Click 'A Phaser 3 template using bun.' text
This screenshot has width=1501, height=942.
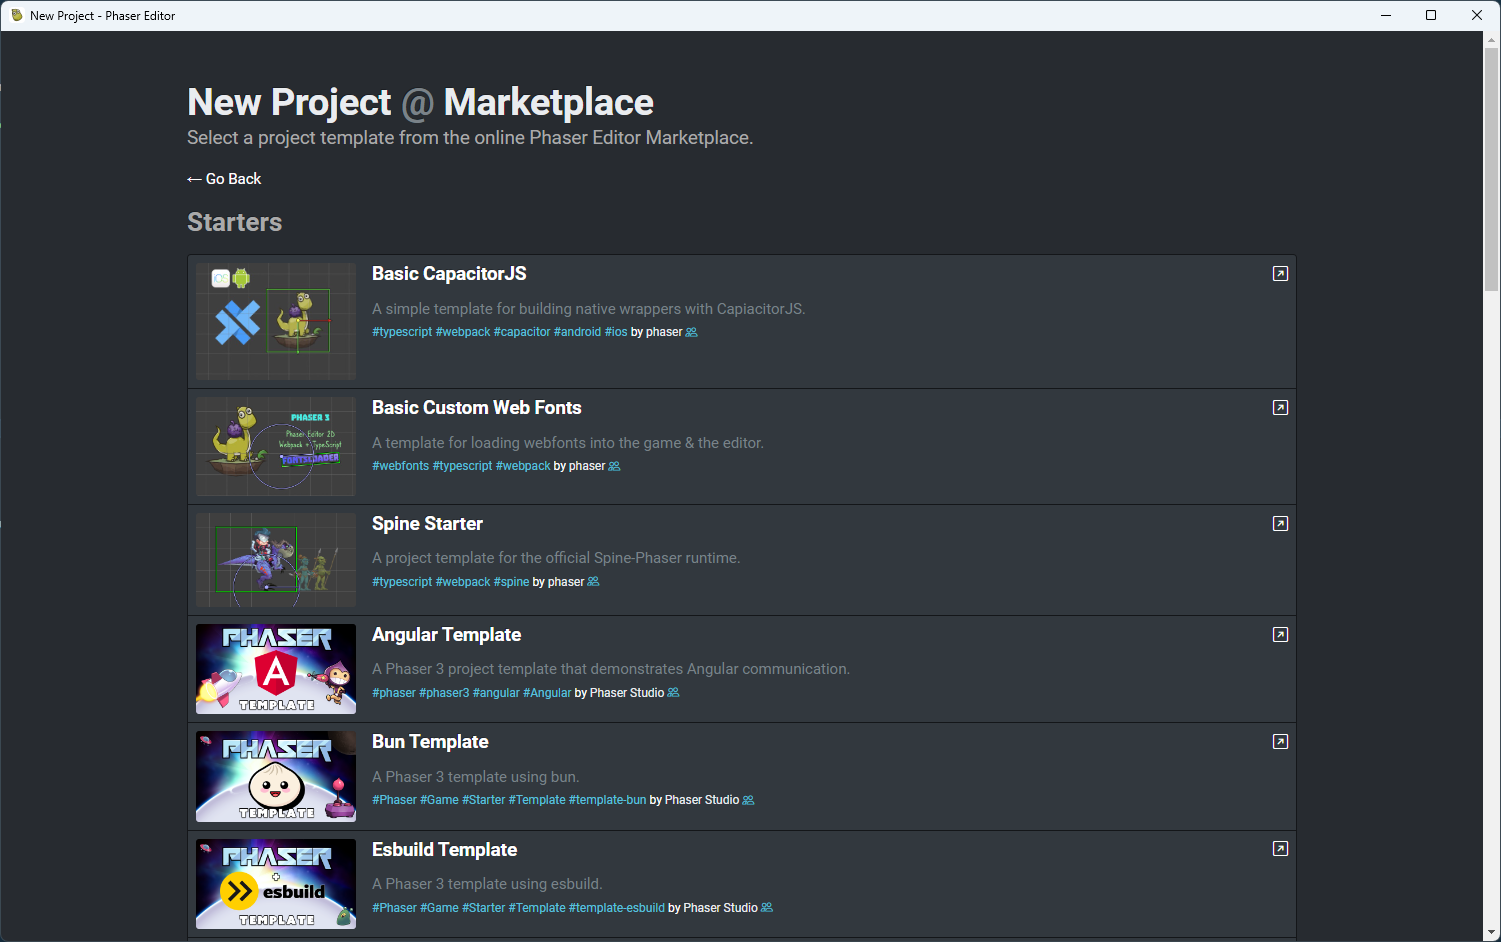[x=476, y=777]
